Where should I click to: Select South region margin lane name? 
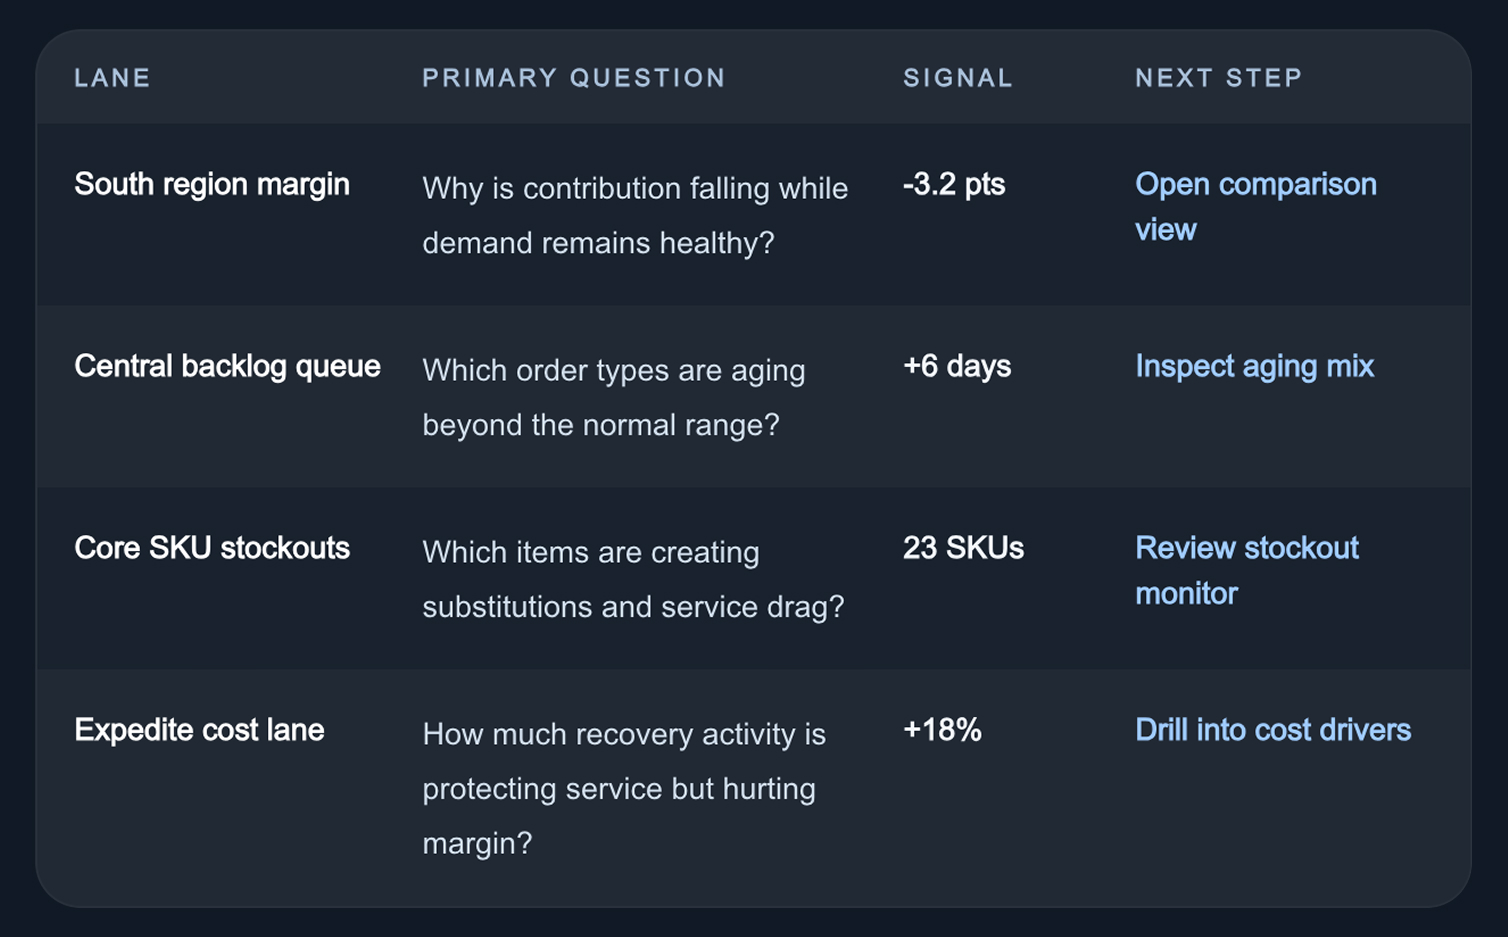coord(212,184)
